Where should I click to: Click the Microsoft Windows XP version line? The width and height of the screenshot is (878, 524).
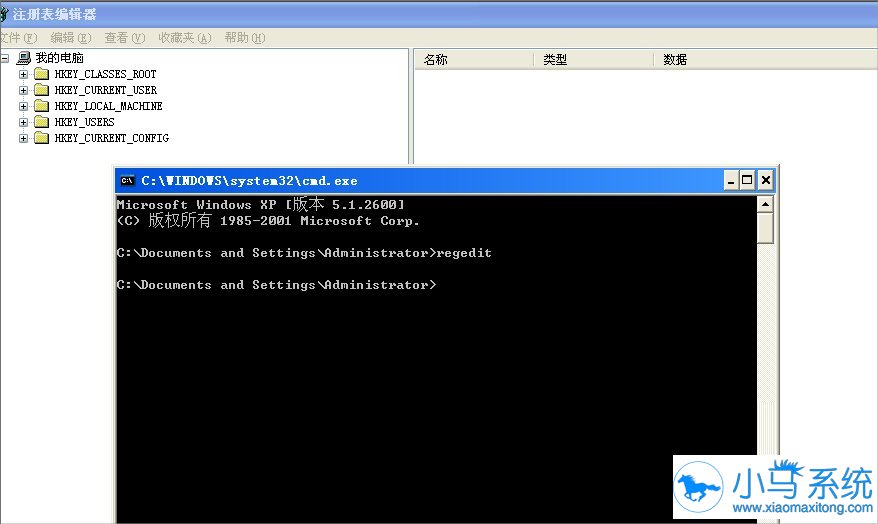(260, 204)
